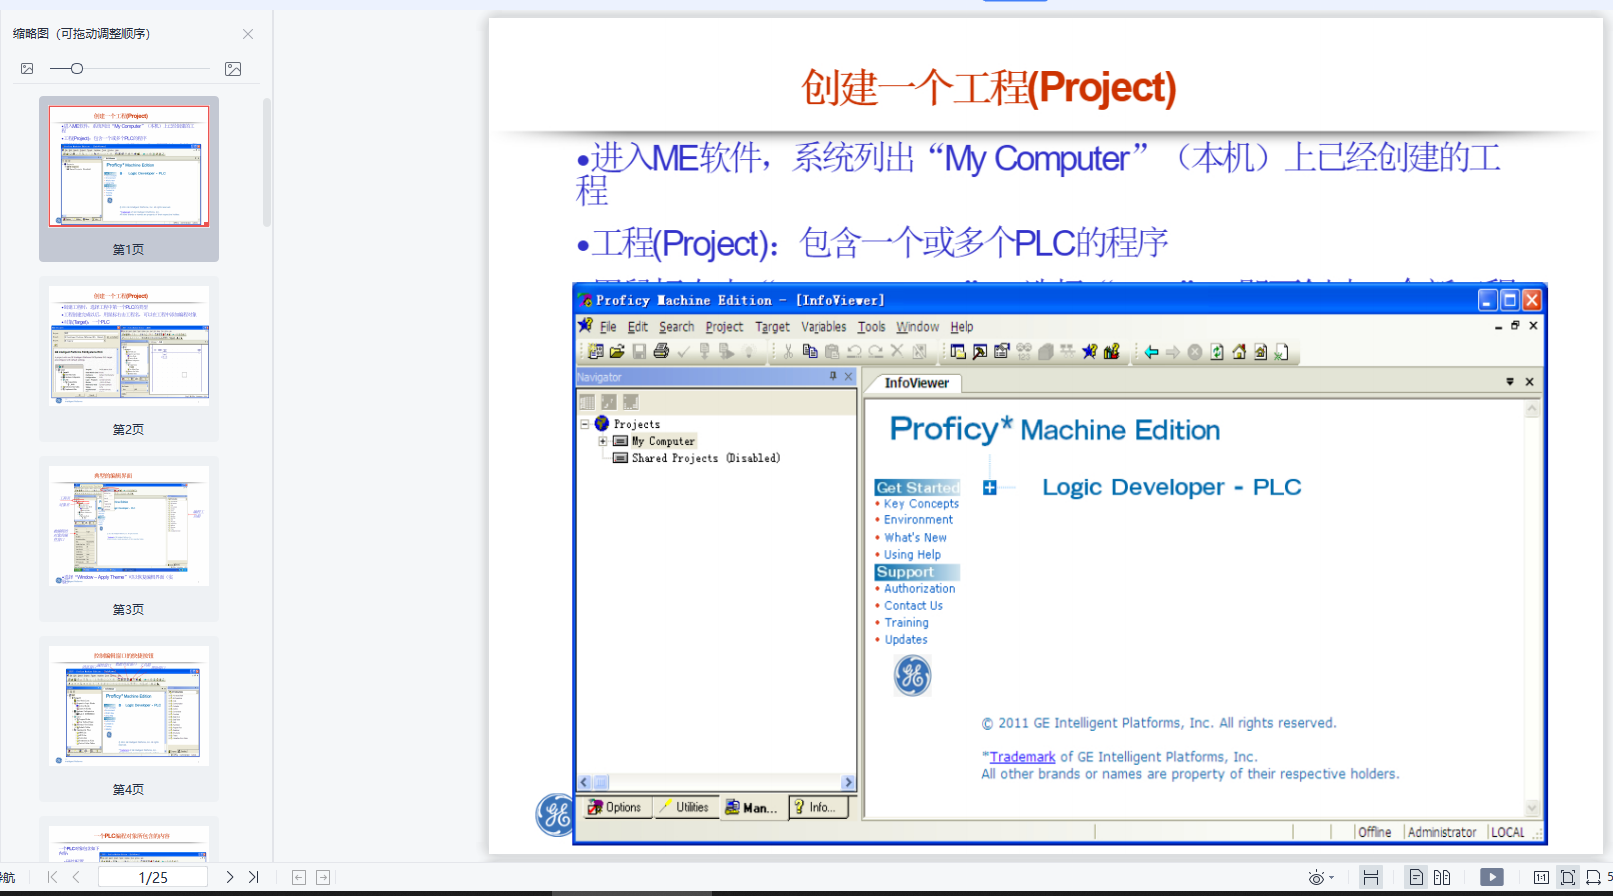Go to the previous page

pyautogui.click(x=76, y=877)
